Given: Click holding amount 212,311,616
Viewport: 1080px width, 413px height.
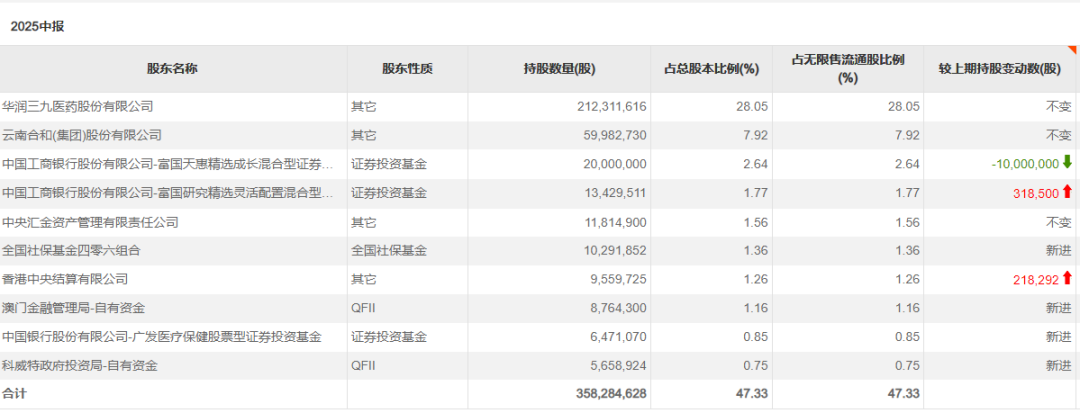Looking at the screenshot, I should click(610, 107).
